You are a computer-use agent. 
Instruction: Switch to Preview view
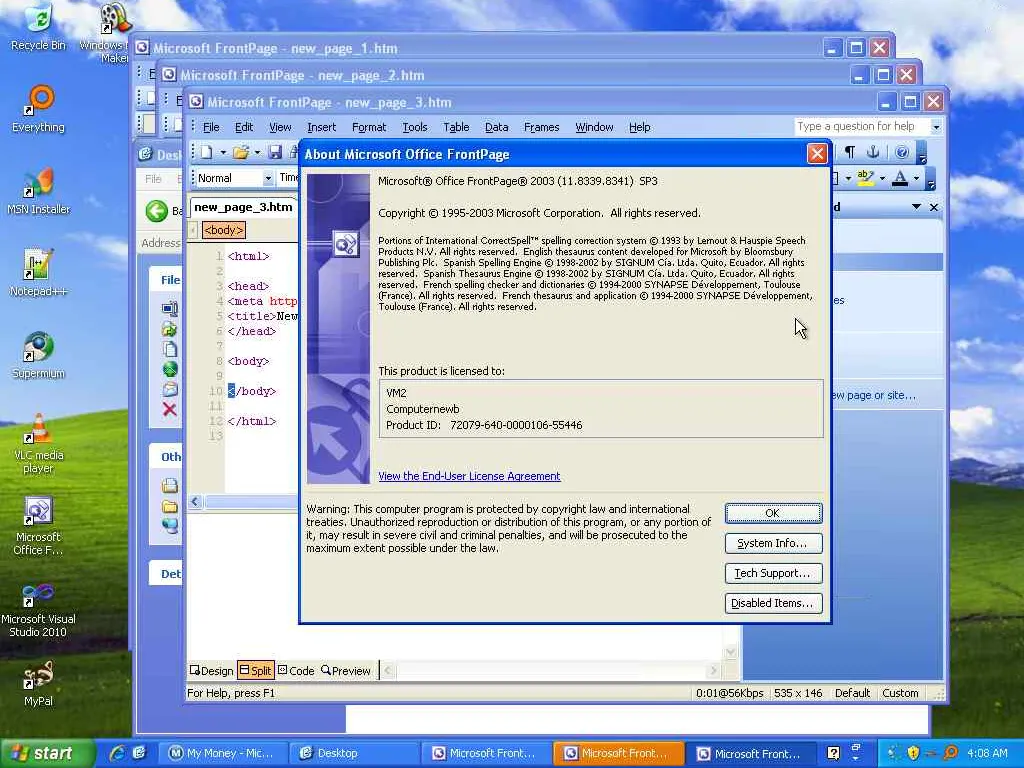pos(345,671)
